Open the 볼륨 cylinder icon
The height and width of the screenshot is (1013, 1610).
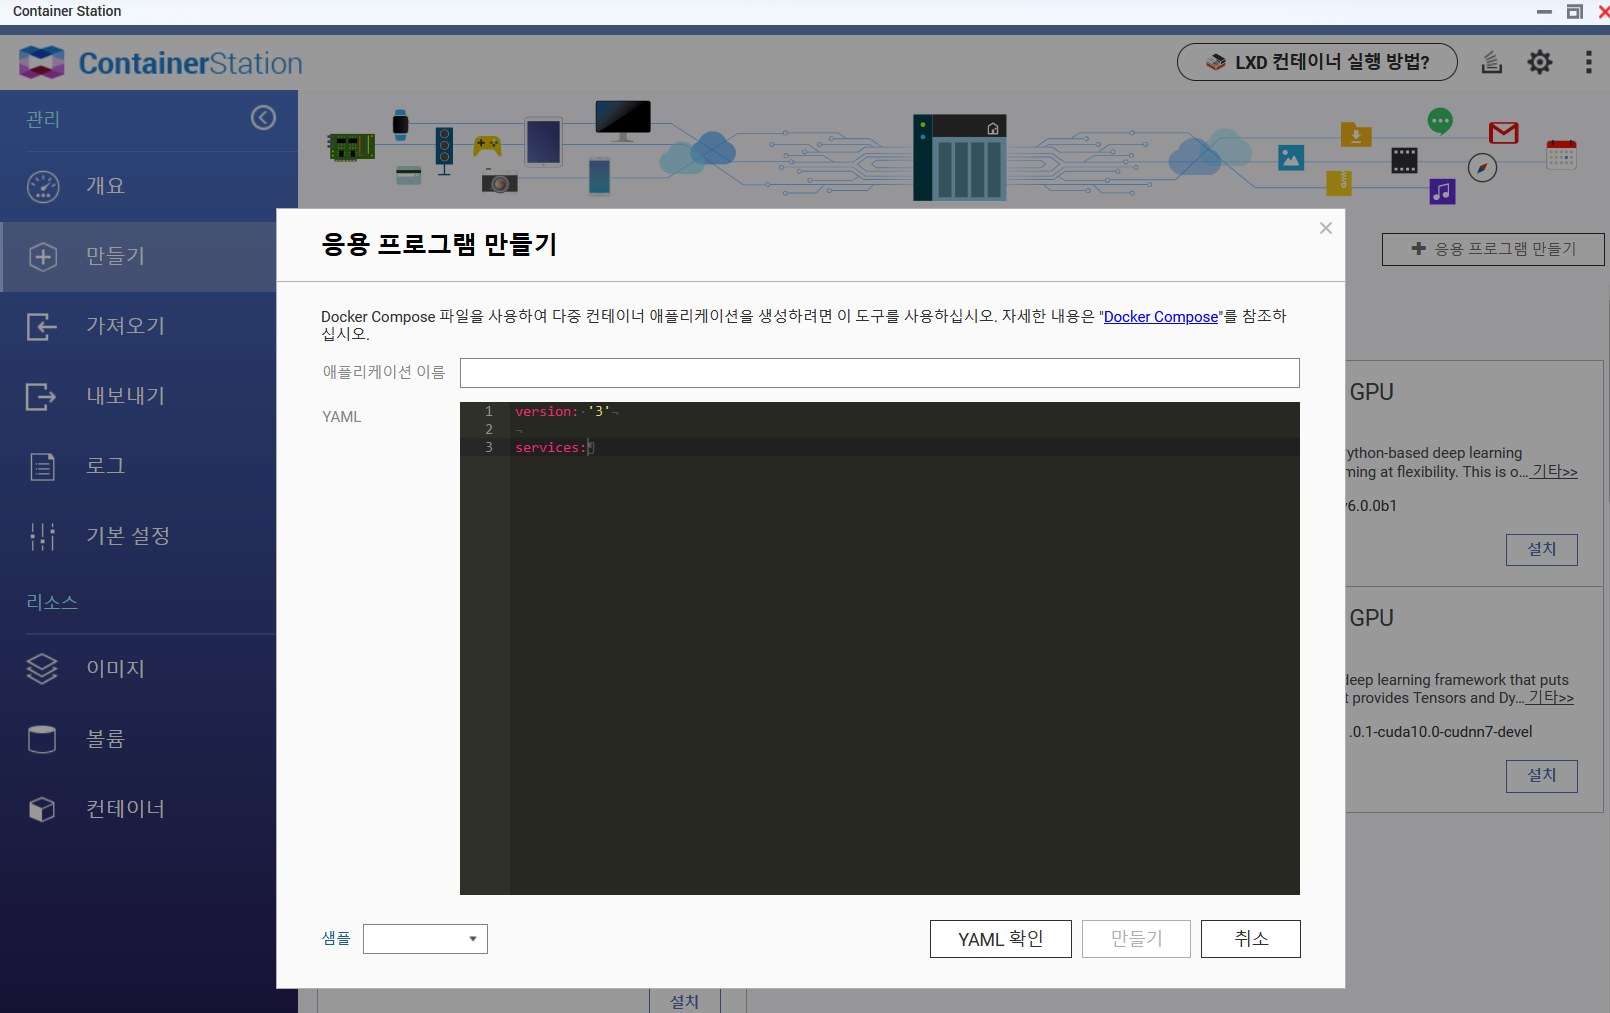[x=42, y=739]
